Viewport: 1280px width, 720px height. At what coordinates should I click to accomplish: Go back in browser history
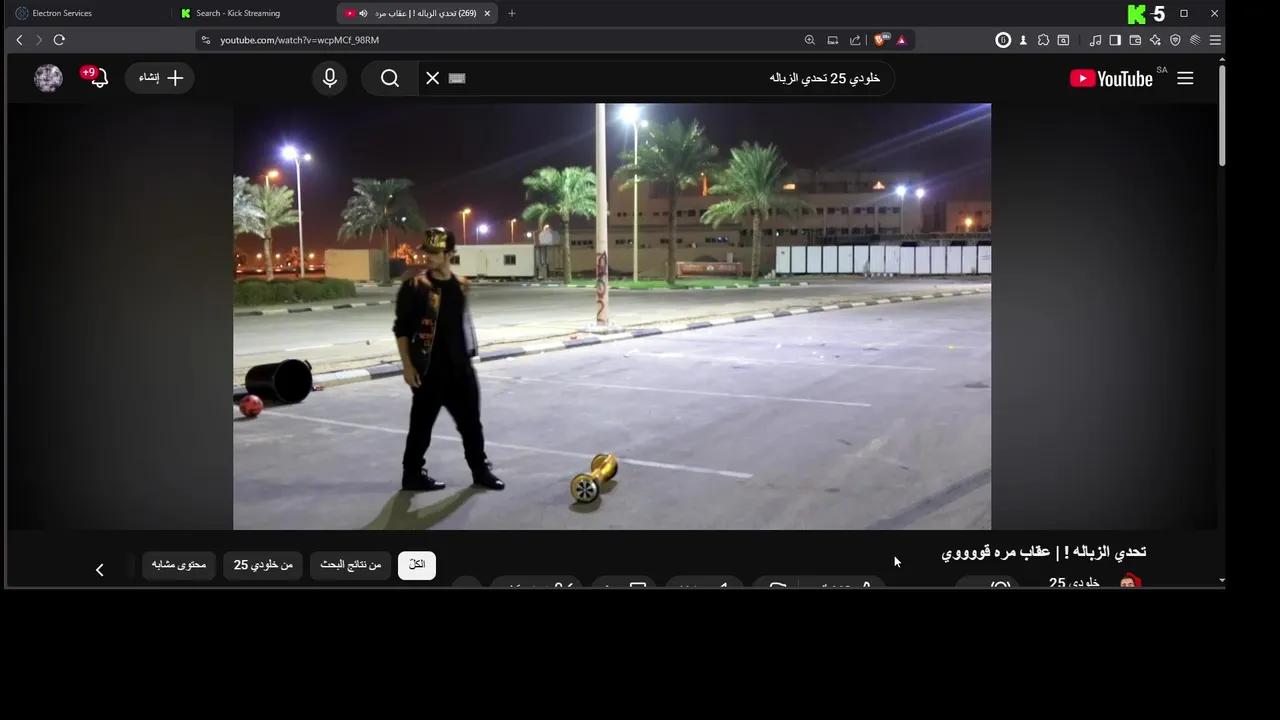(19, 40)
